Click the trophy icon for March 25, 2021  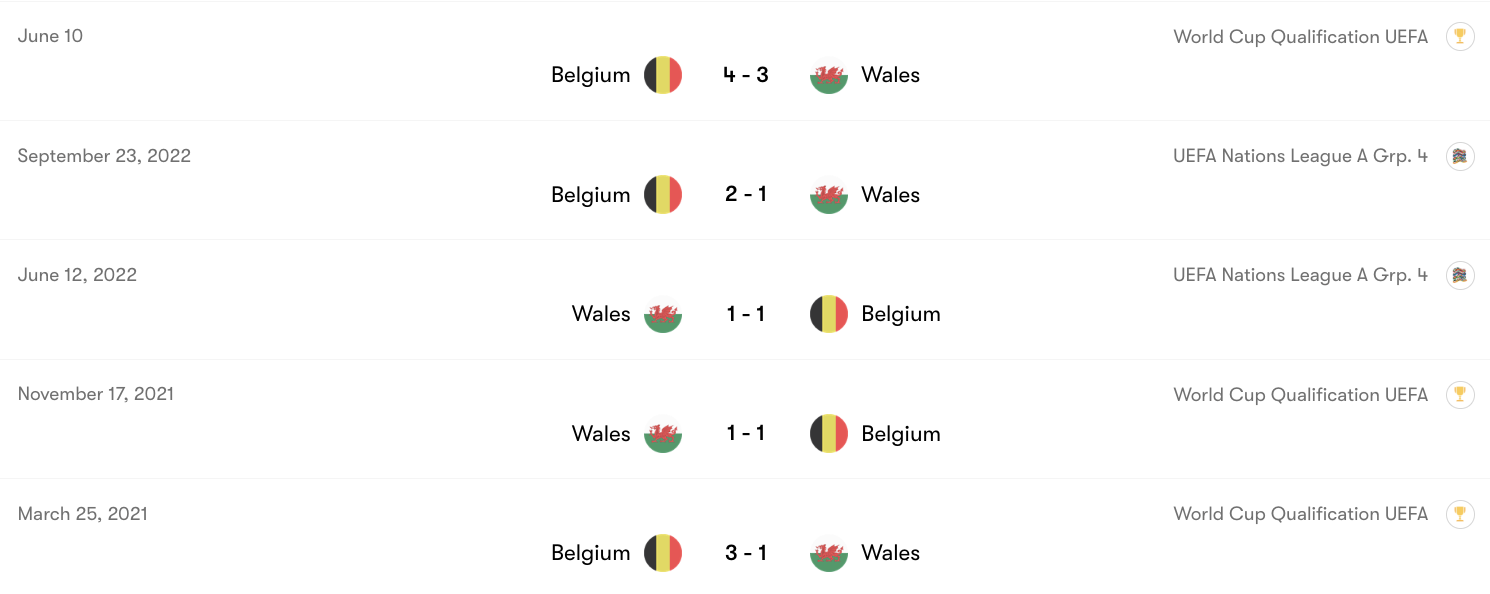tap(1460, 514)
